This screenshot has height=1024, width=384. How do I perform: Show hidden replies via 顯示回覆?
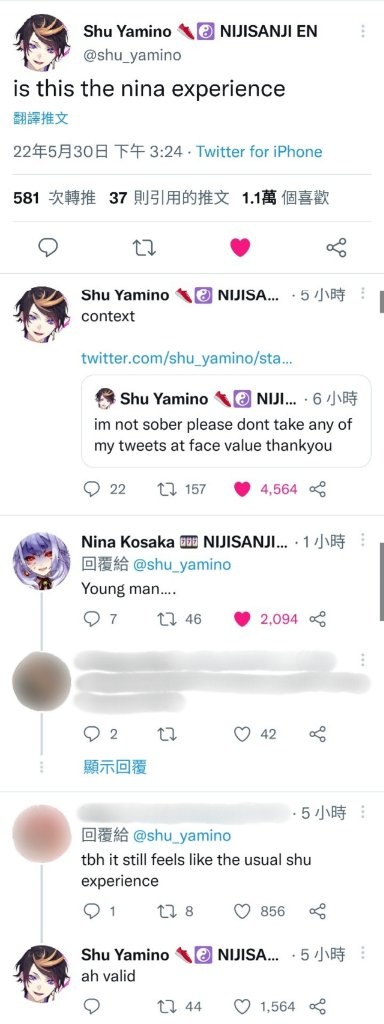click(x=115, y=767)
